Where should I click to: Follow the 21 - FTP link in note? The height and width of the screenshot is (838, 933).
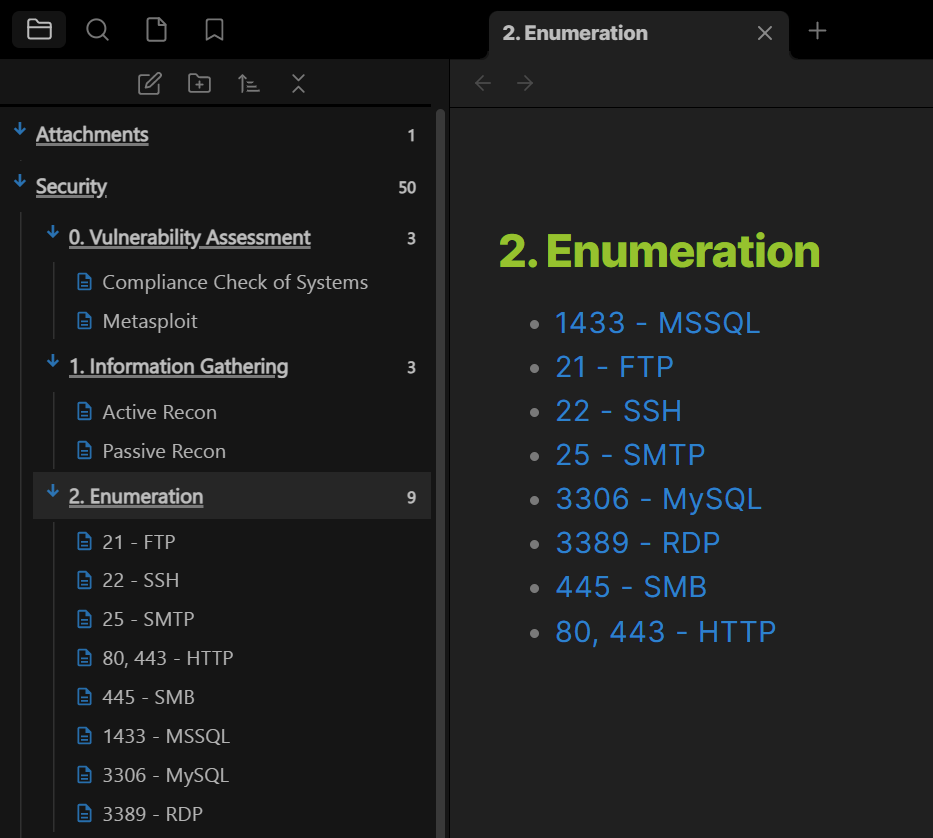[x=614, y=367]
